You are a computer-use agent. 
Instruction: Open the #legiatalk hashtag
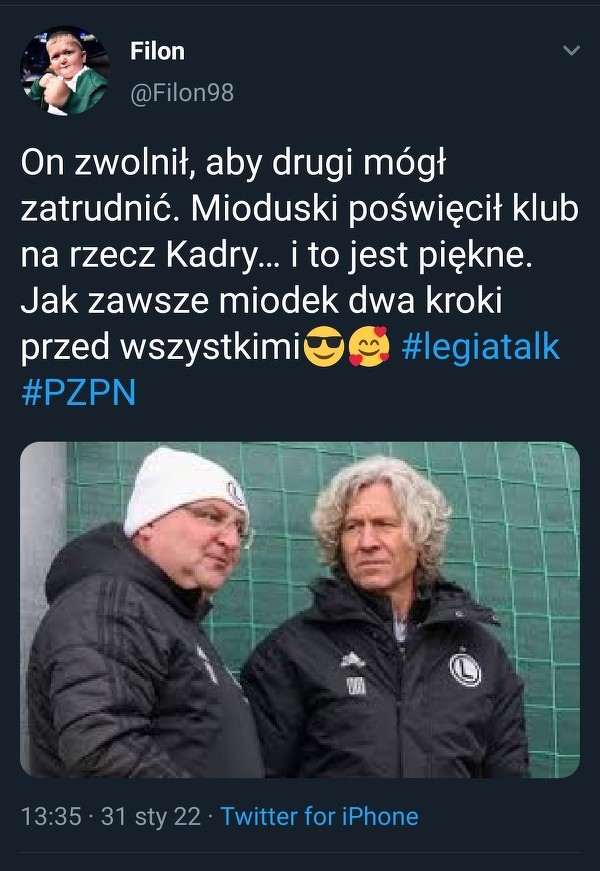pos(481,347)
